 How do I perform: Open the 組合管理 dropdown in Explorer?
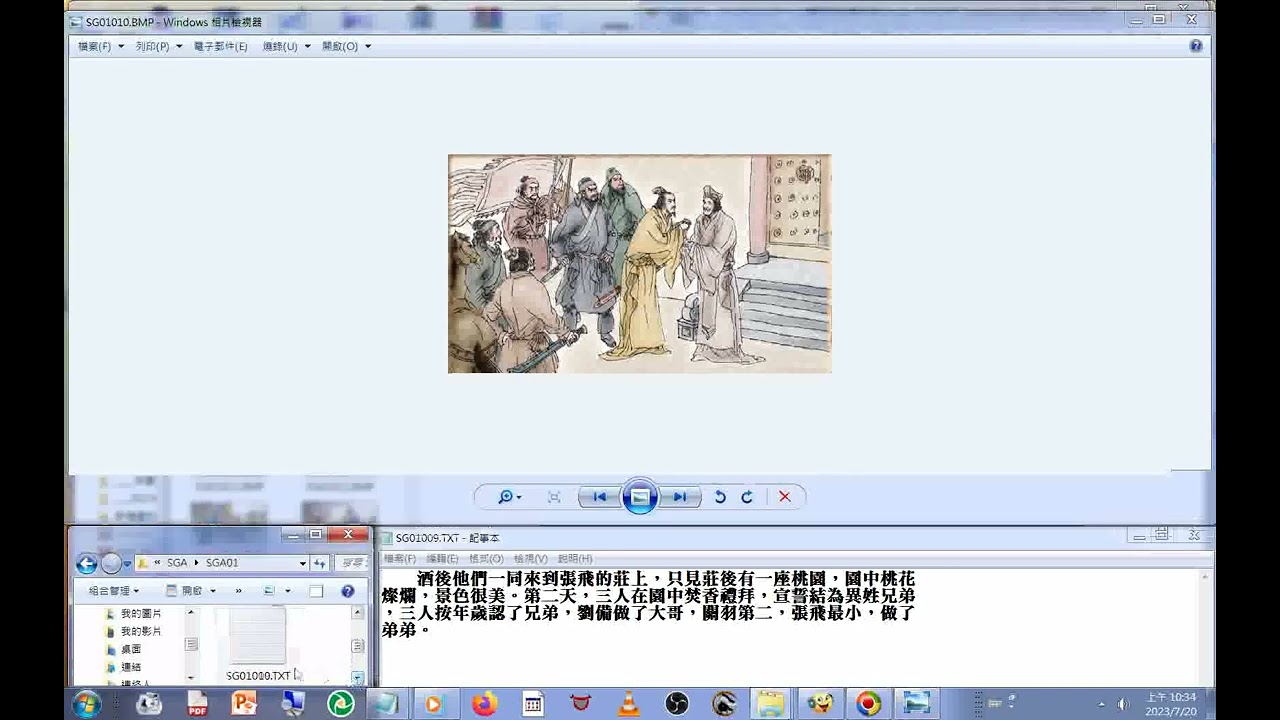tap(114, 591)
